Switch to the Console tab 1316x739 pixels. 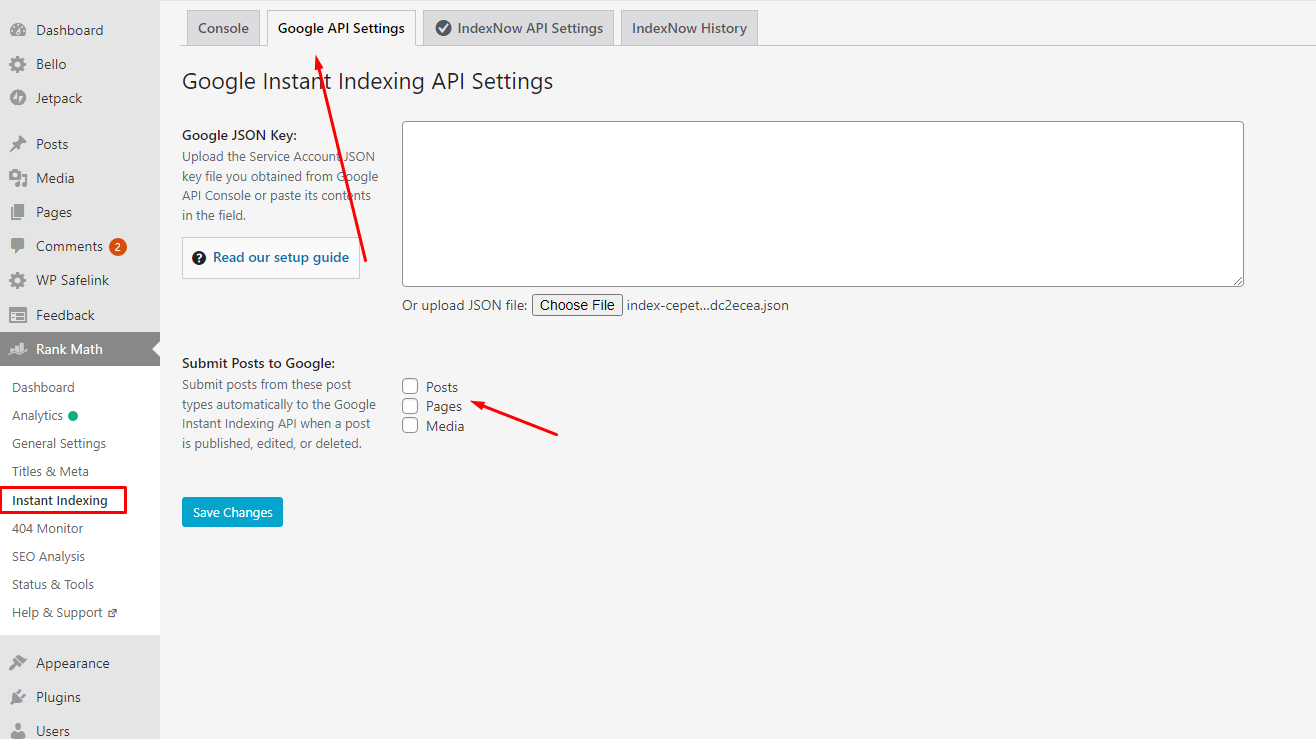[224, 28]
